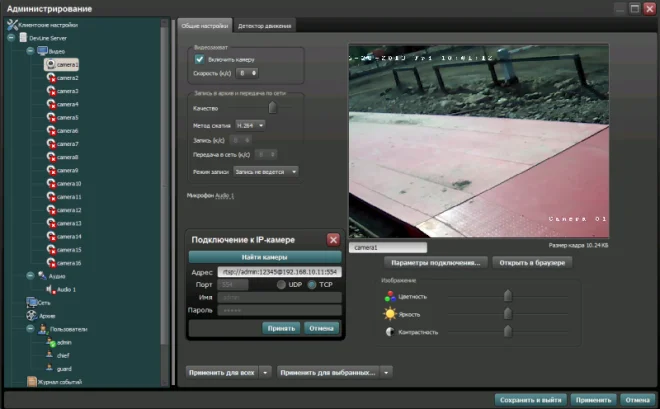This screenshot has width=660, height=409.
Task: Click the camera10 icon in tree
Action: (x=50, y=184)
